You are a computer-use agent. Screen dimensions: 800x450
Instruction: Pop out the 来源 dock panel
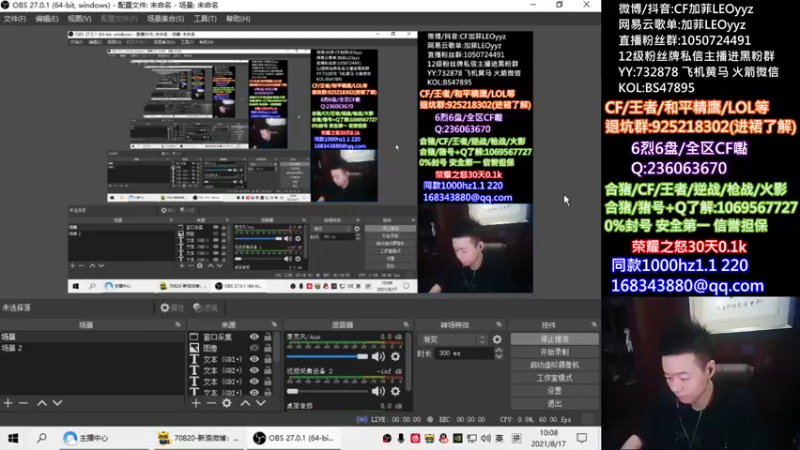tap(274, 324)
